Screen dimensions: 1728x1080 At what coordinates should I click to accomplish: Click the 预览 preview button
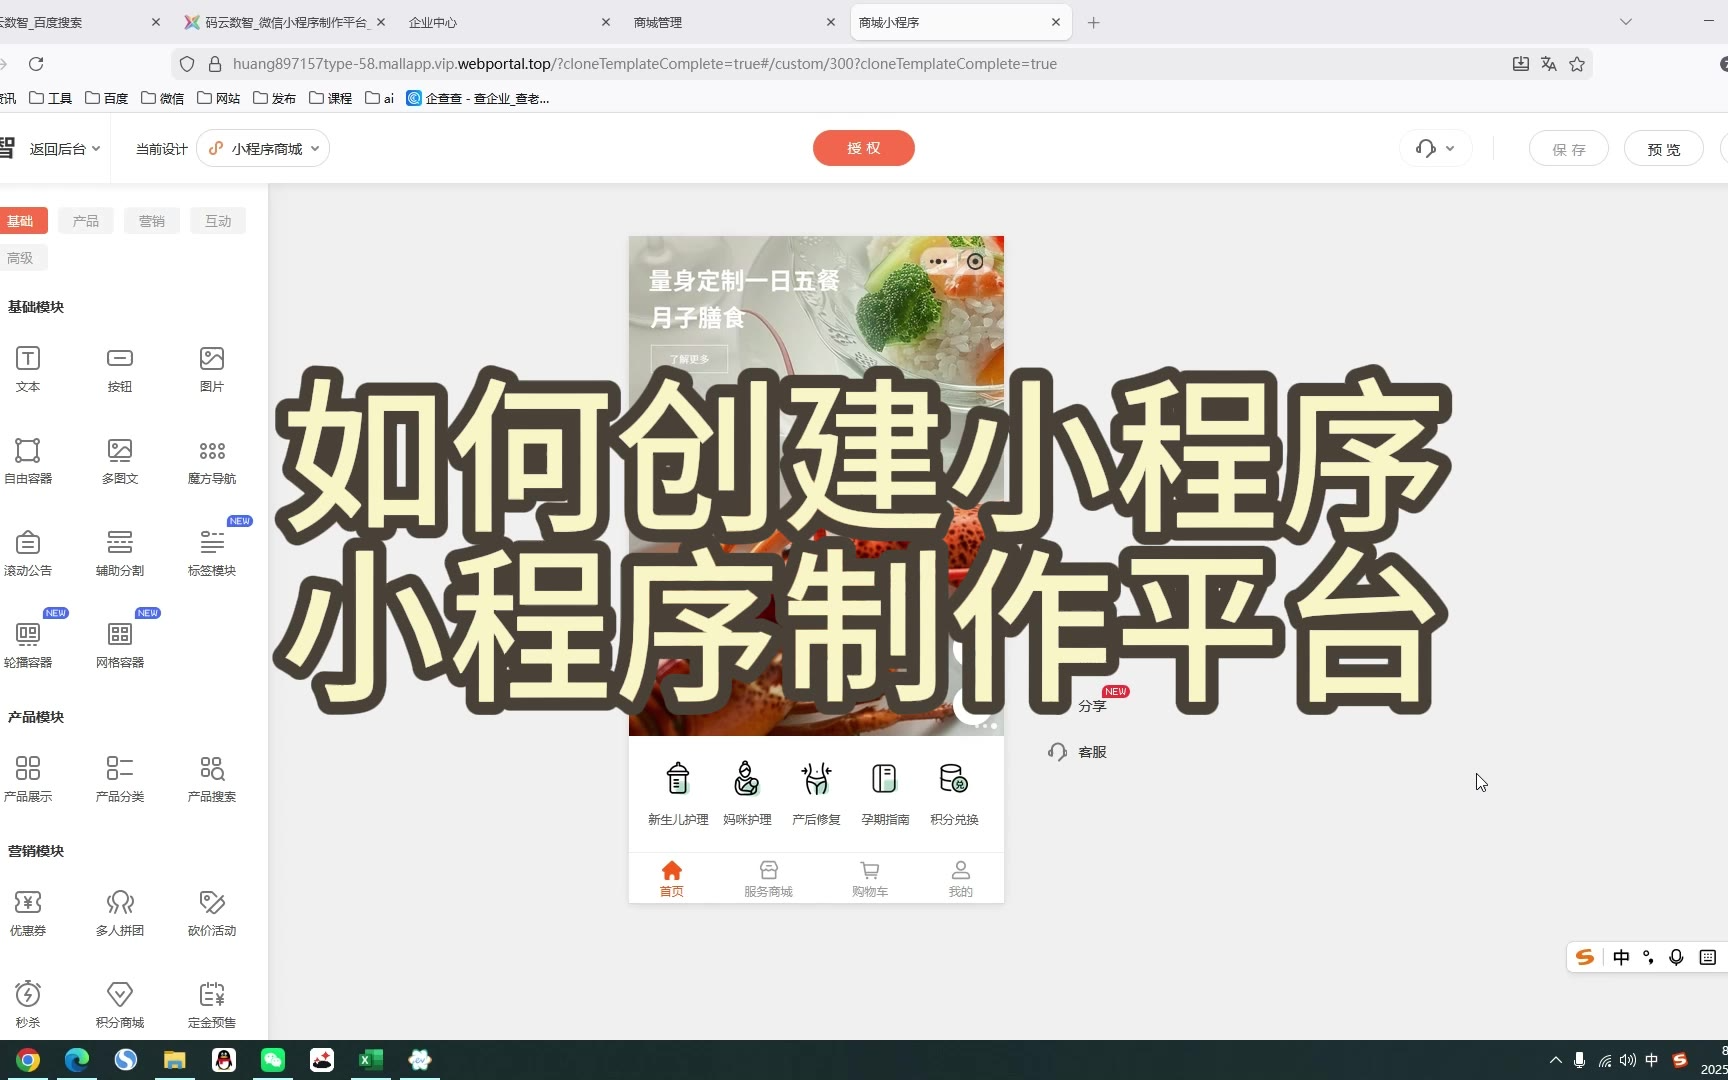(1664, 149)
